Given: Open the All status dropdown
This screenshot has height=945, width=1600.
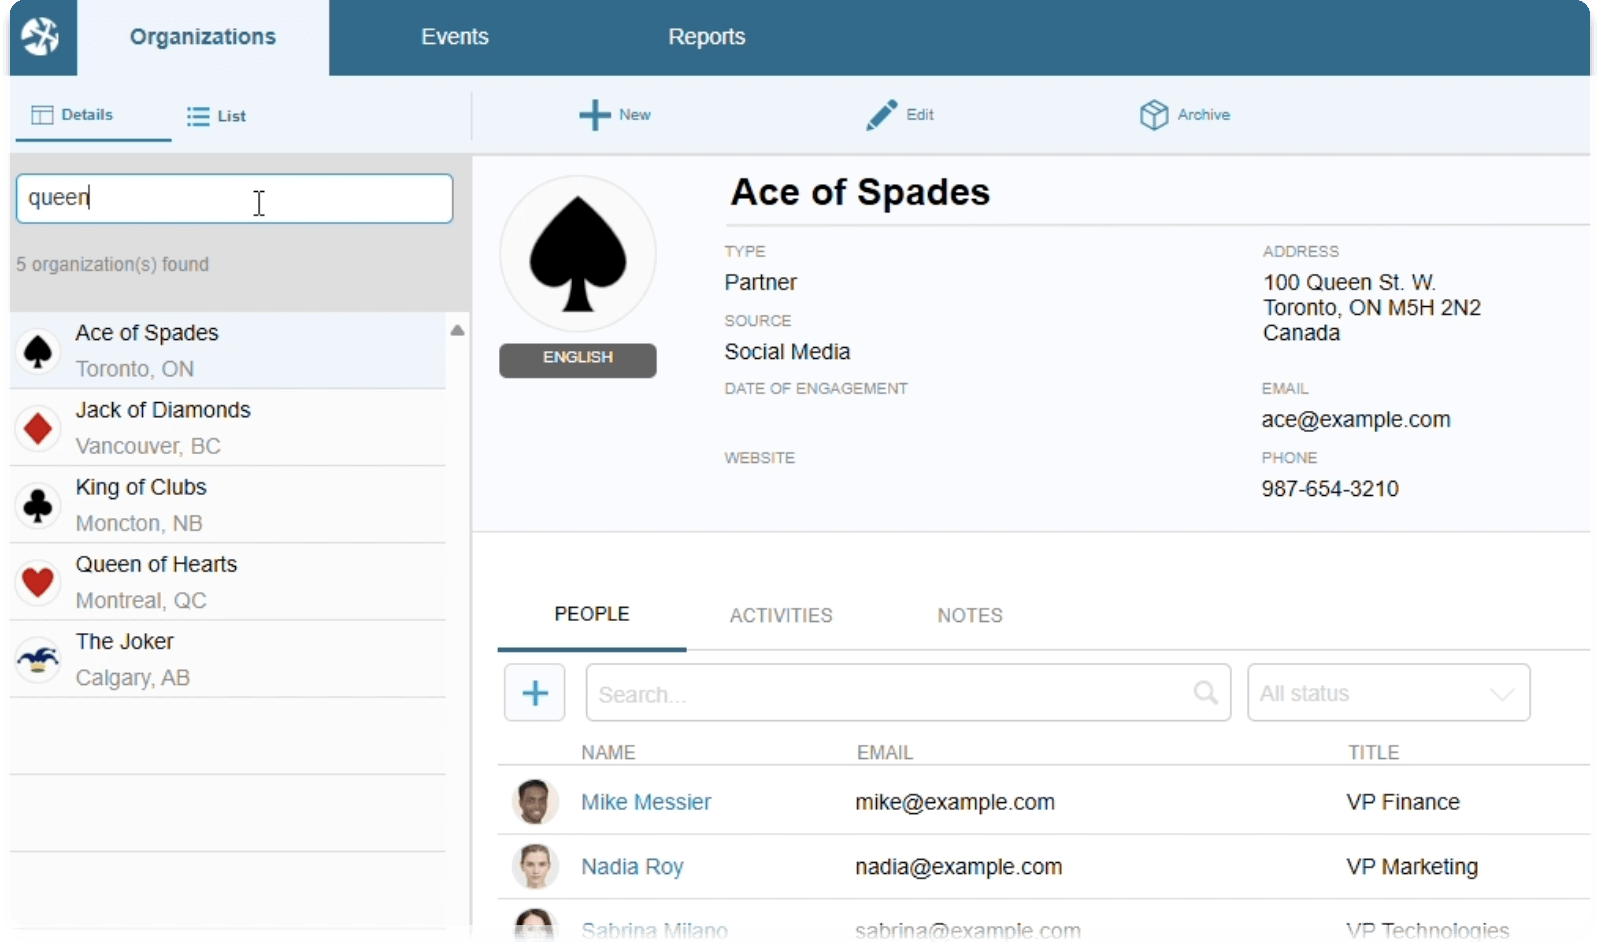Looking at the screenshot, I should pos(1388,692).
